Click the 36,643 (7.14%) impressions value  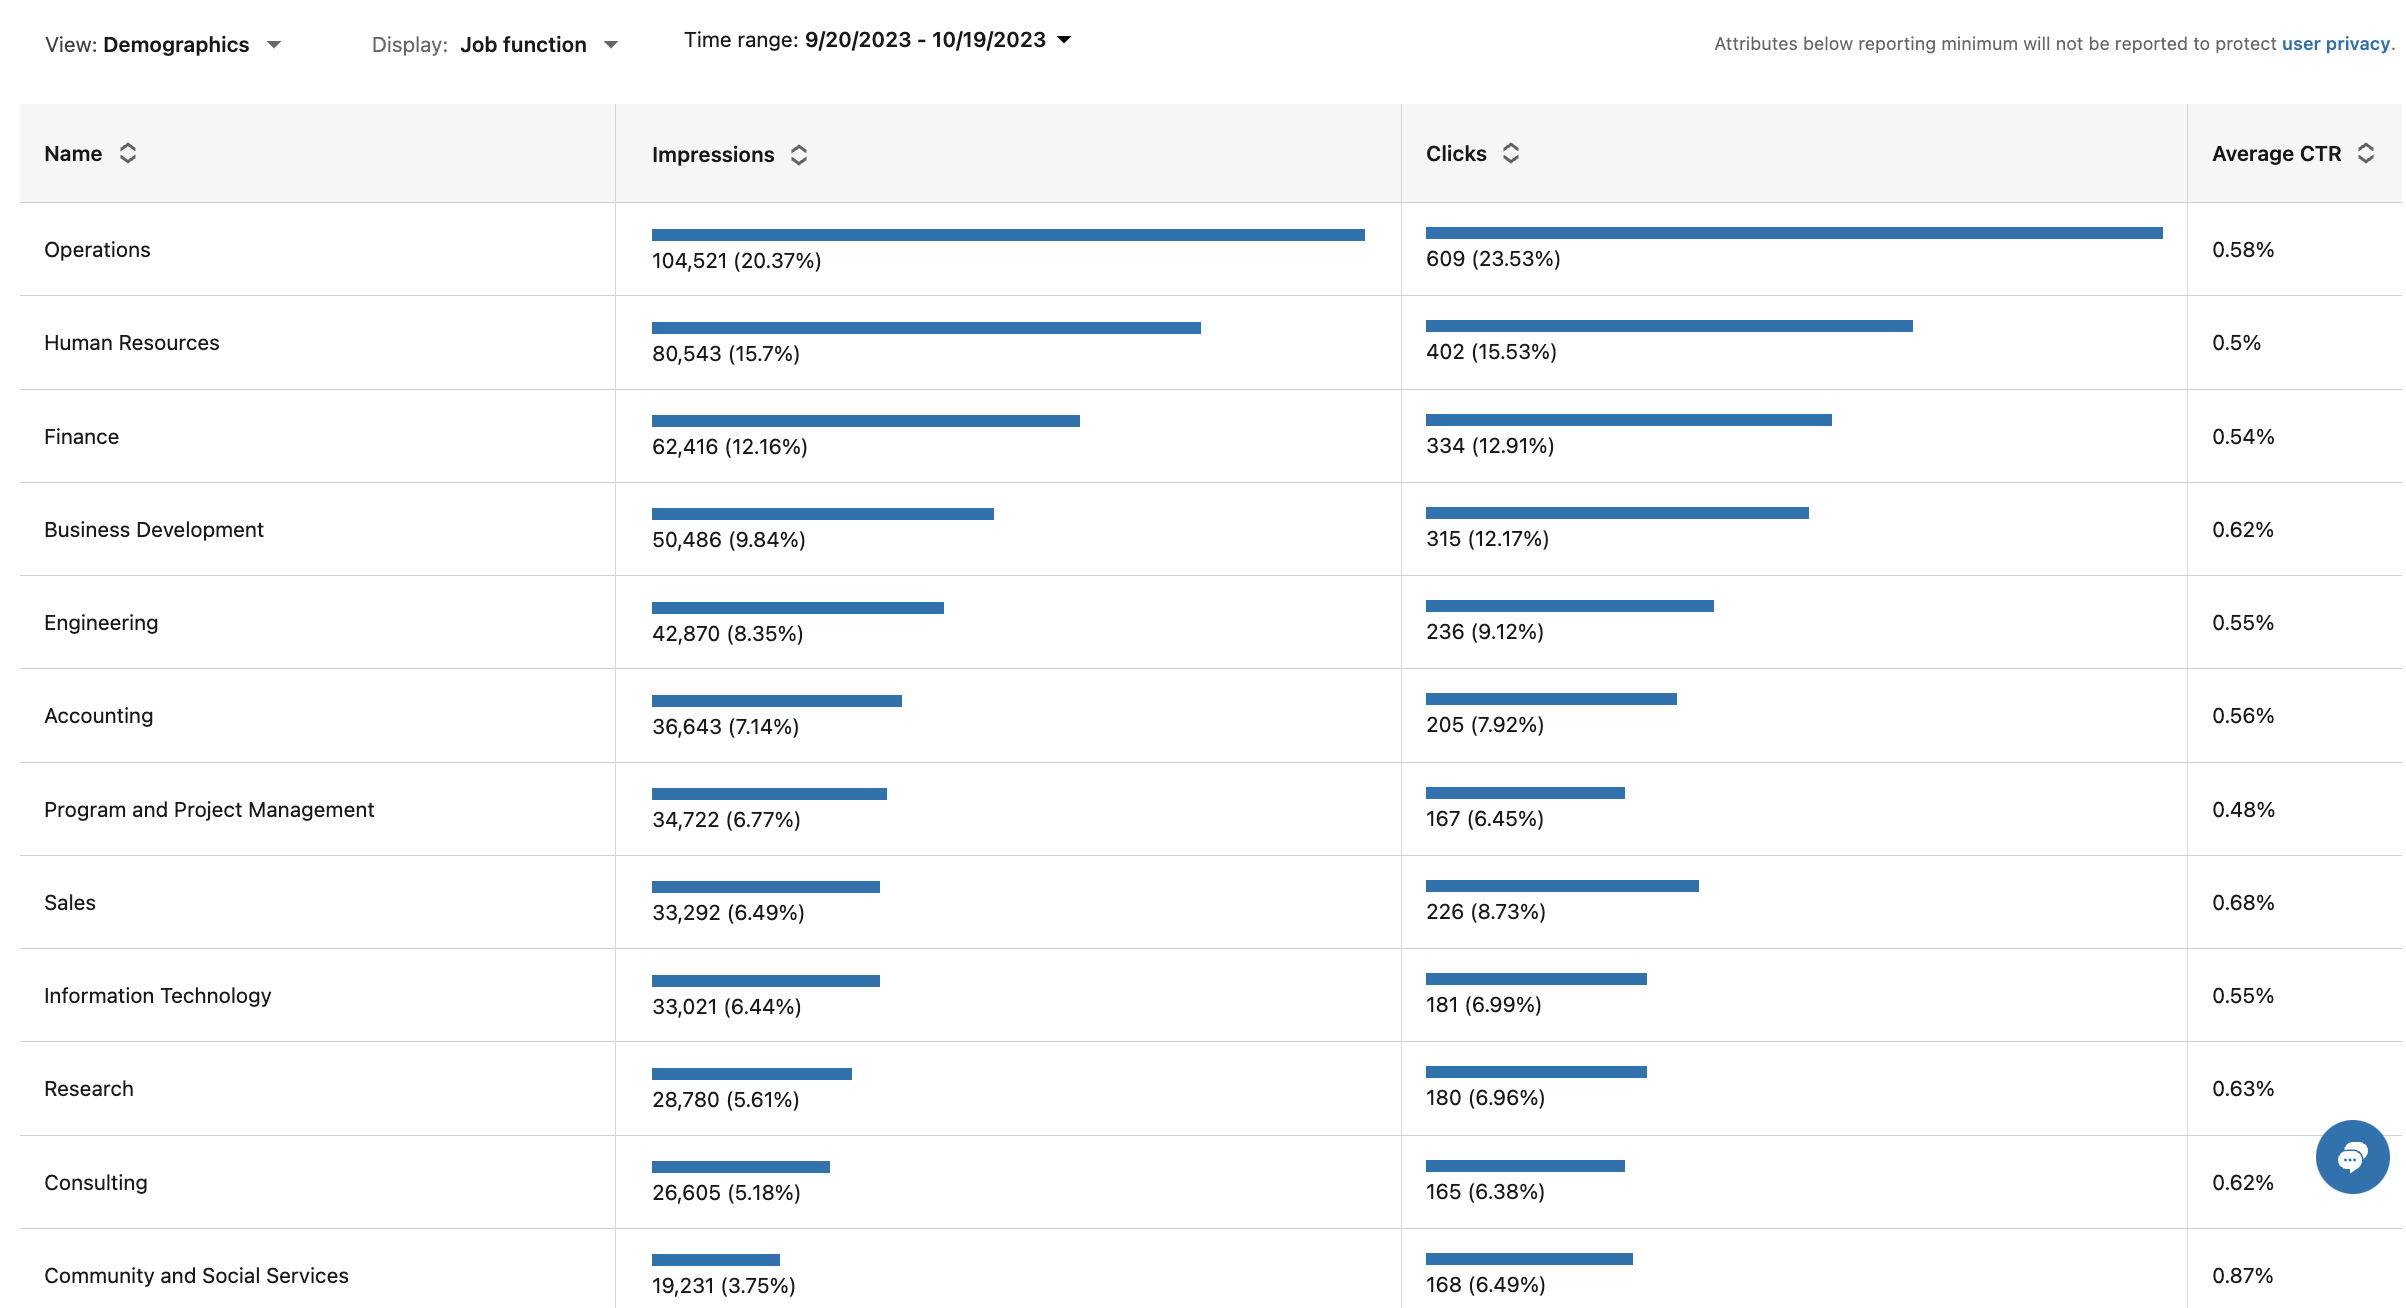[x=726, y=727]
